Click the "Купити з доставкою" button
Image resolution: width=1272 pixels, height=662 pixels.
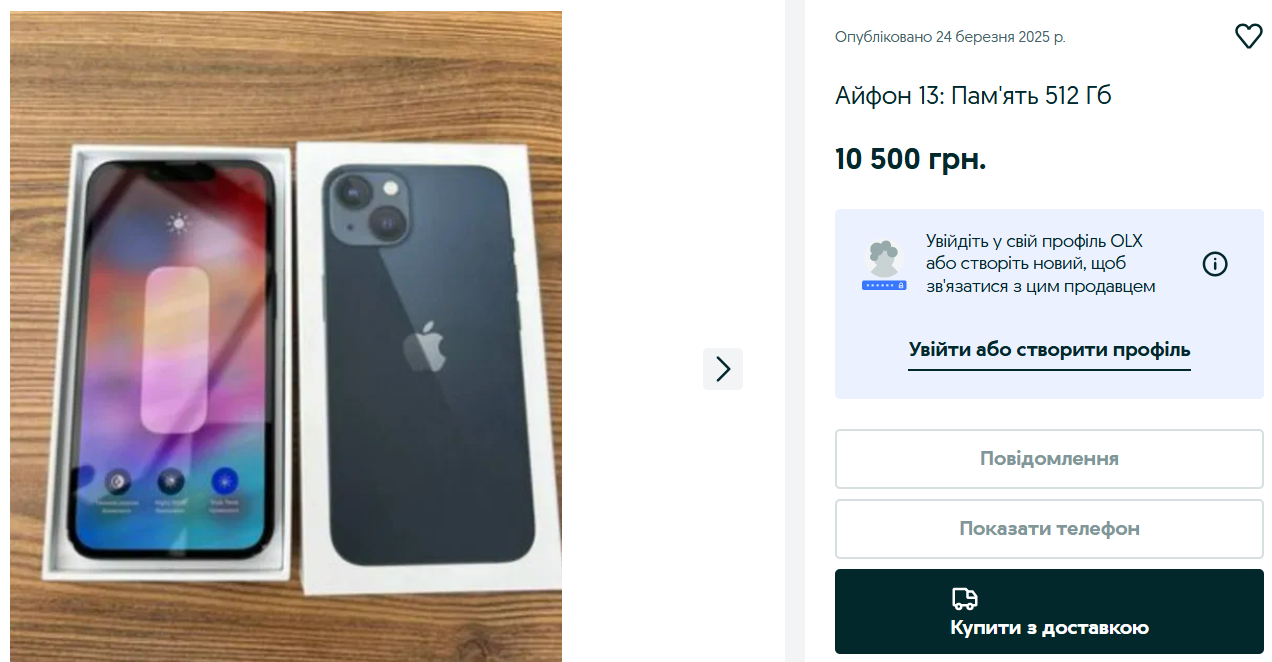(x=1049, y=627)
